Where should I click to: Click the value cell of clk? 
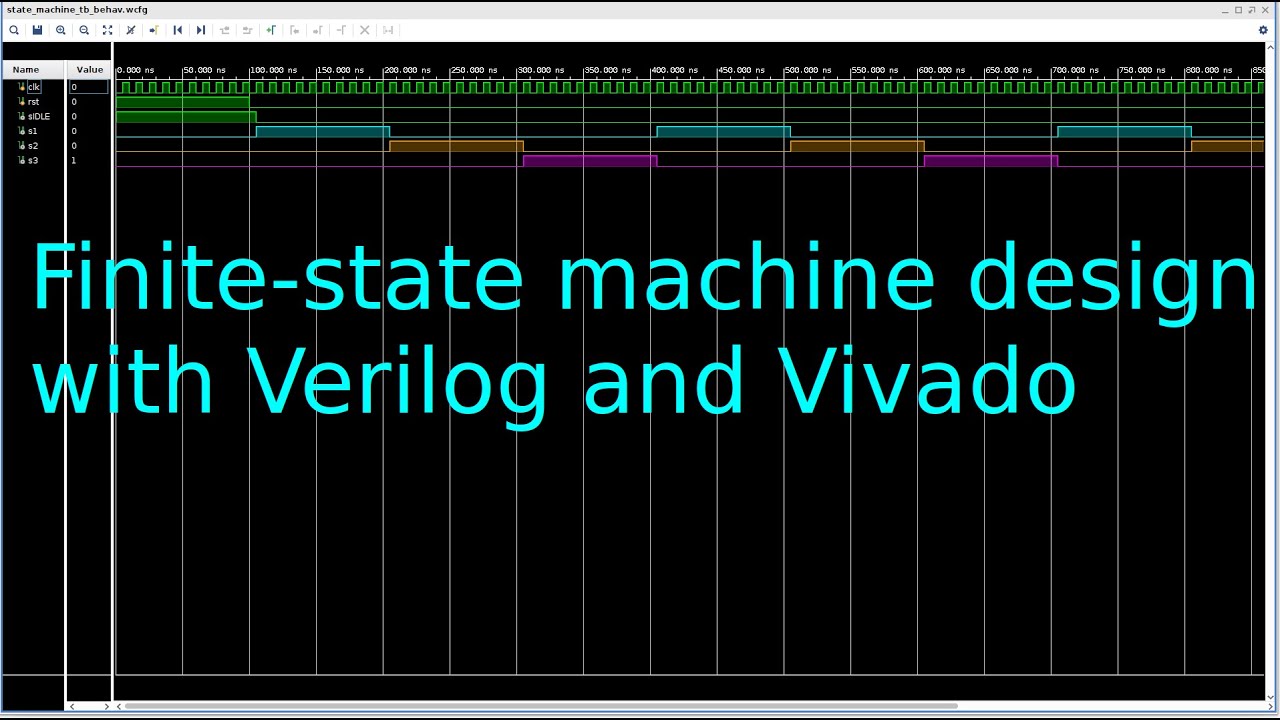pyautogui.click(x=88, y=87)
